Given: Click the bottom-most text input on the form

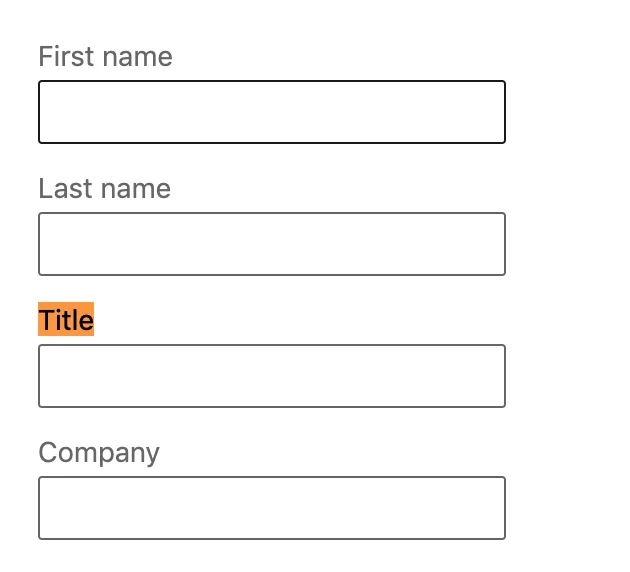Looking at the screenshot, I should (x=271, y=508).
